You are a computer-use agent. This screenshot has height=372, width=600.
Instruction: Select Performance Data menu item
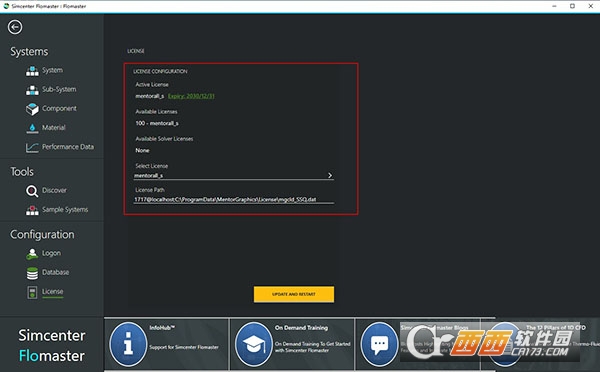tap(68, 147)
